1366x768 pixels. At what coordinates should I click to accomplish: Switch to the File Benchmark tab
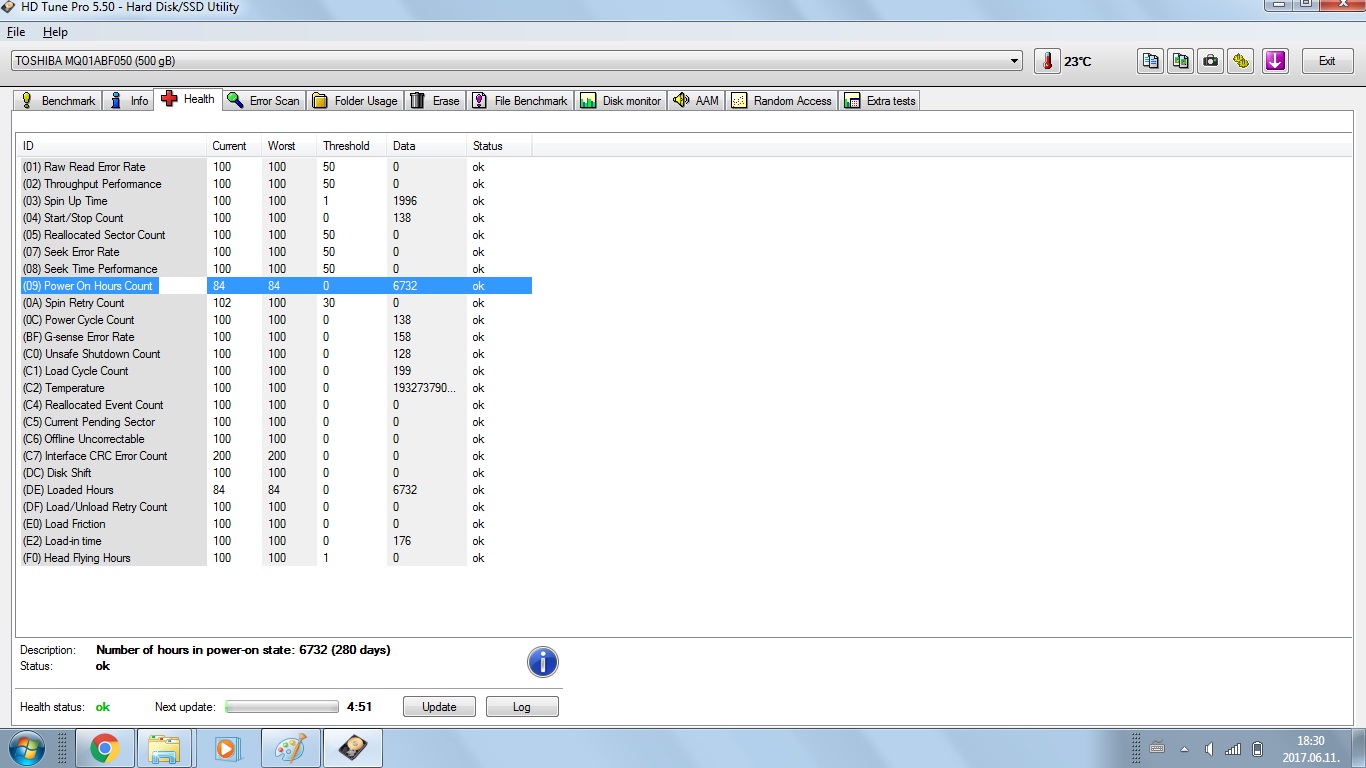coord(520,101)
